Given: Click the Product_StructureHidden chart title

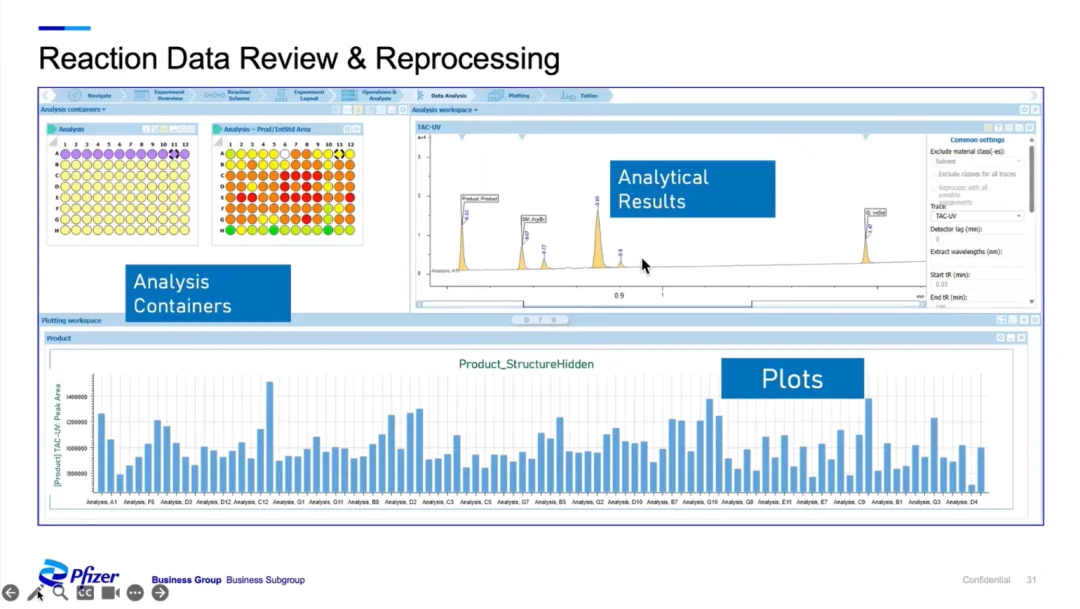Looking at the screenshot, I should tap(526, 364).
